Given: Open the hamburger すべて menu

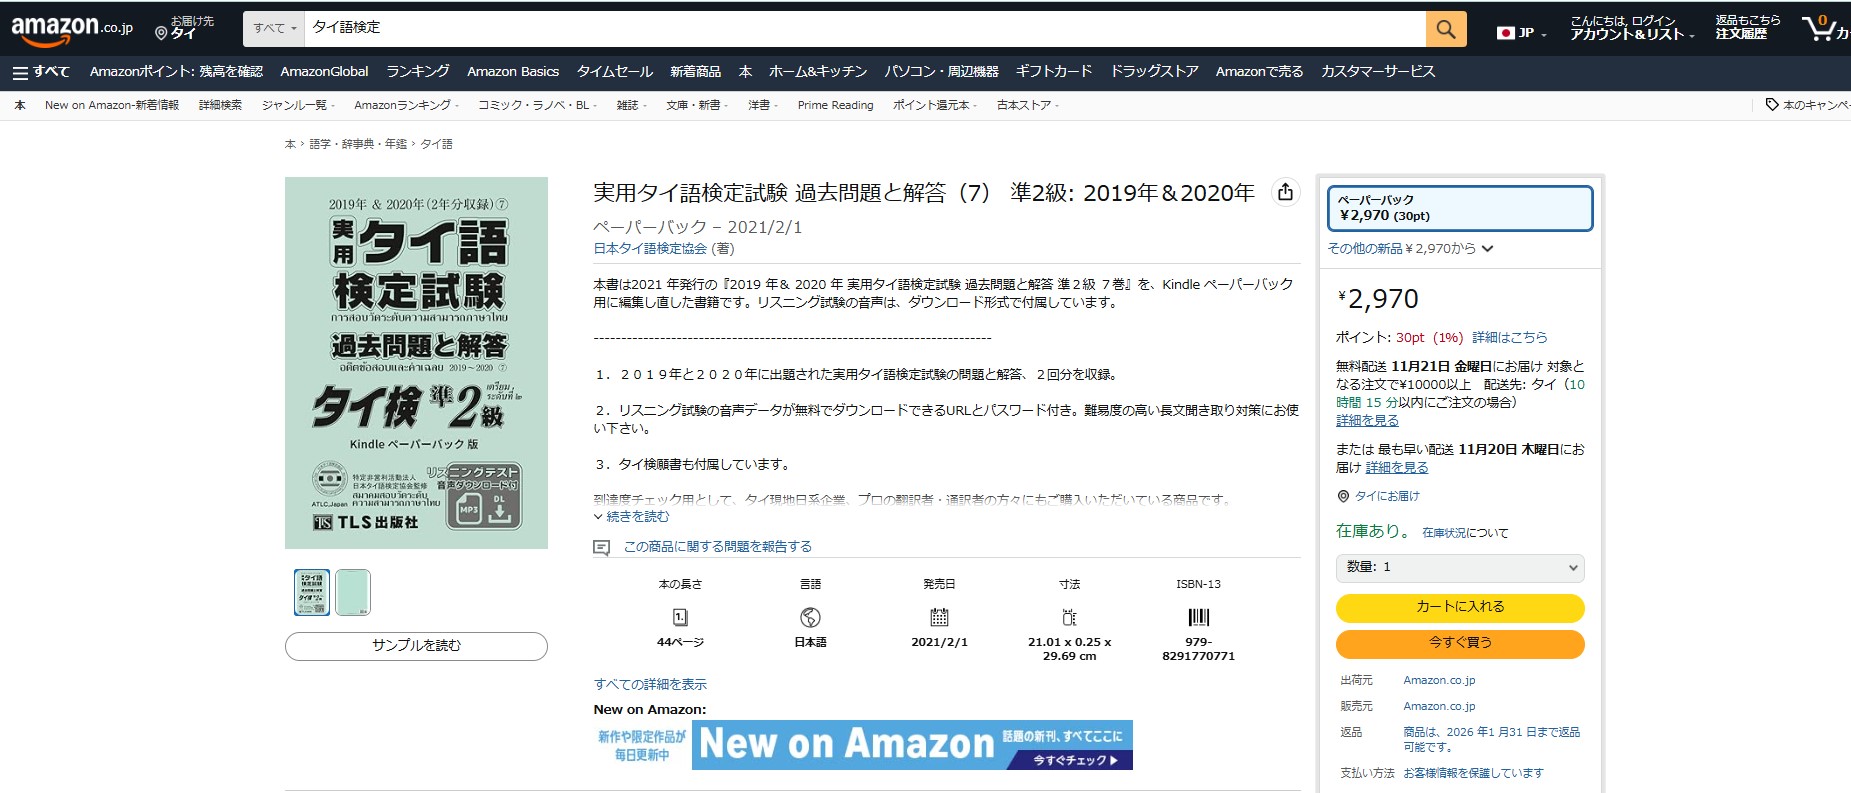Looking at the screenshot, I should [x=41, y=72].
